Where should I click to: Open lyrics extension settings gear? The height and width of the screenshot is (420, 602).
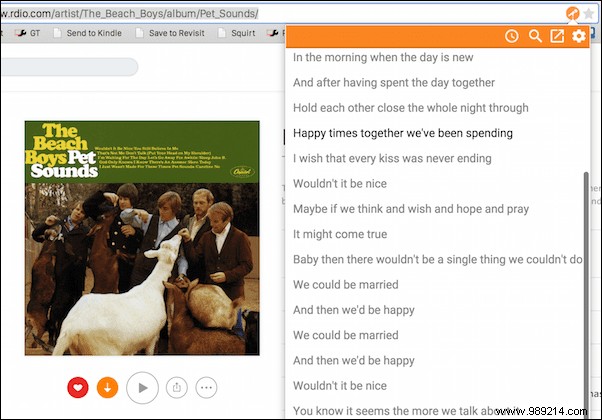(x=579, y=36)
